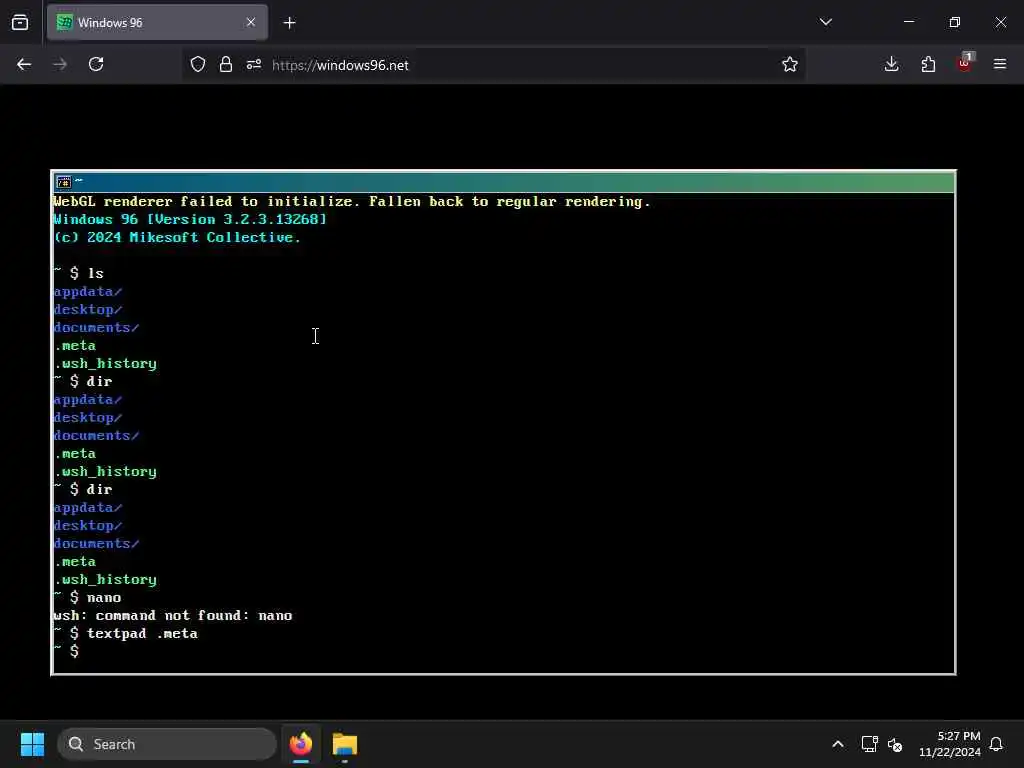
Task: Click the terminal window title icon
Action: click(63, 182)
